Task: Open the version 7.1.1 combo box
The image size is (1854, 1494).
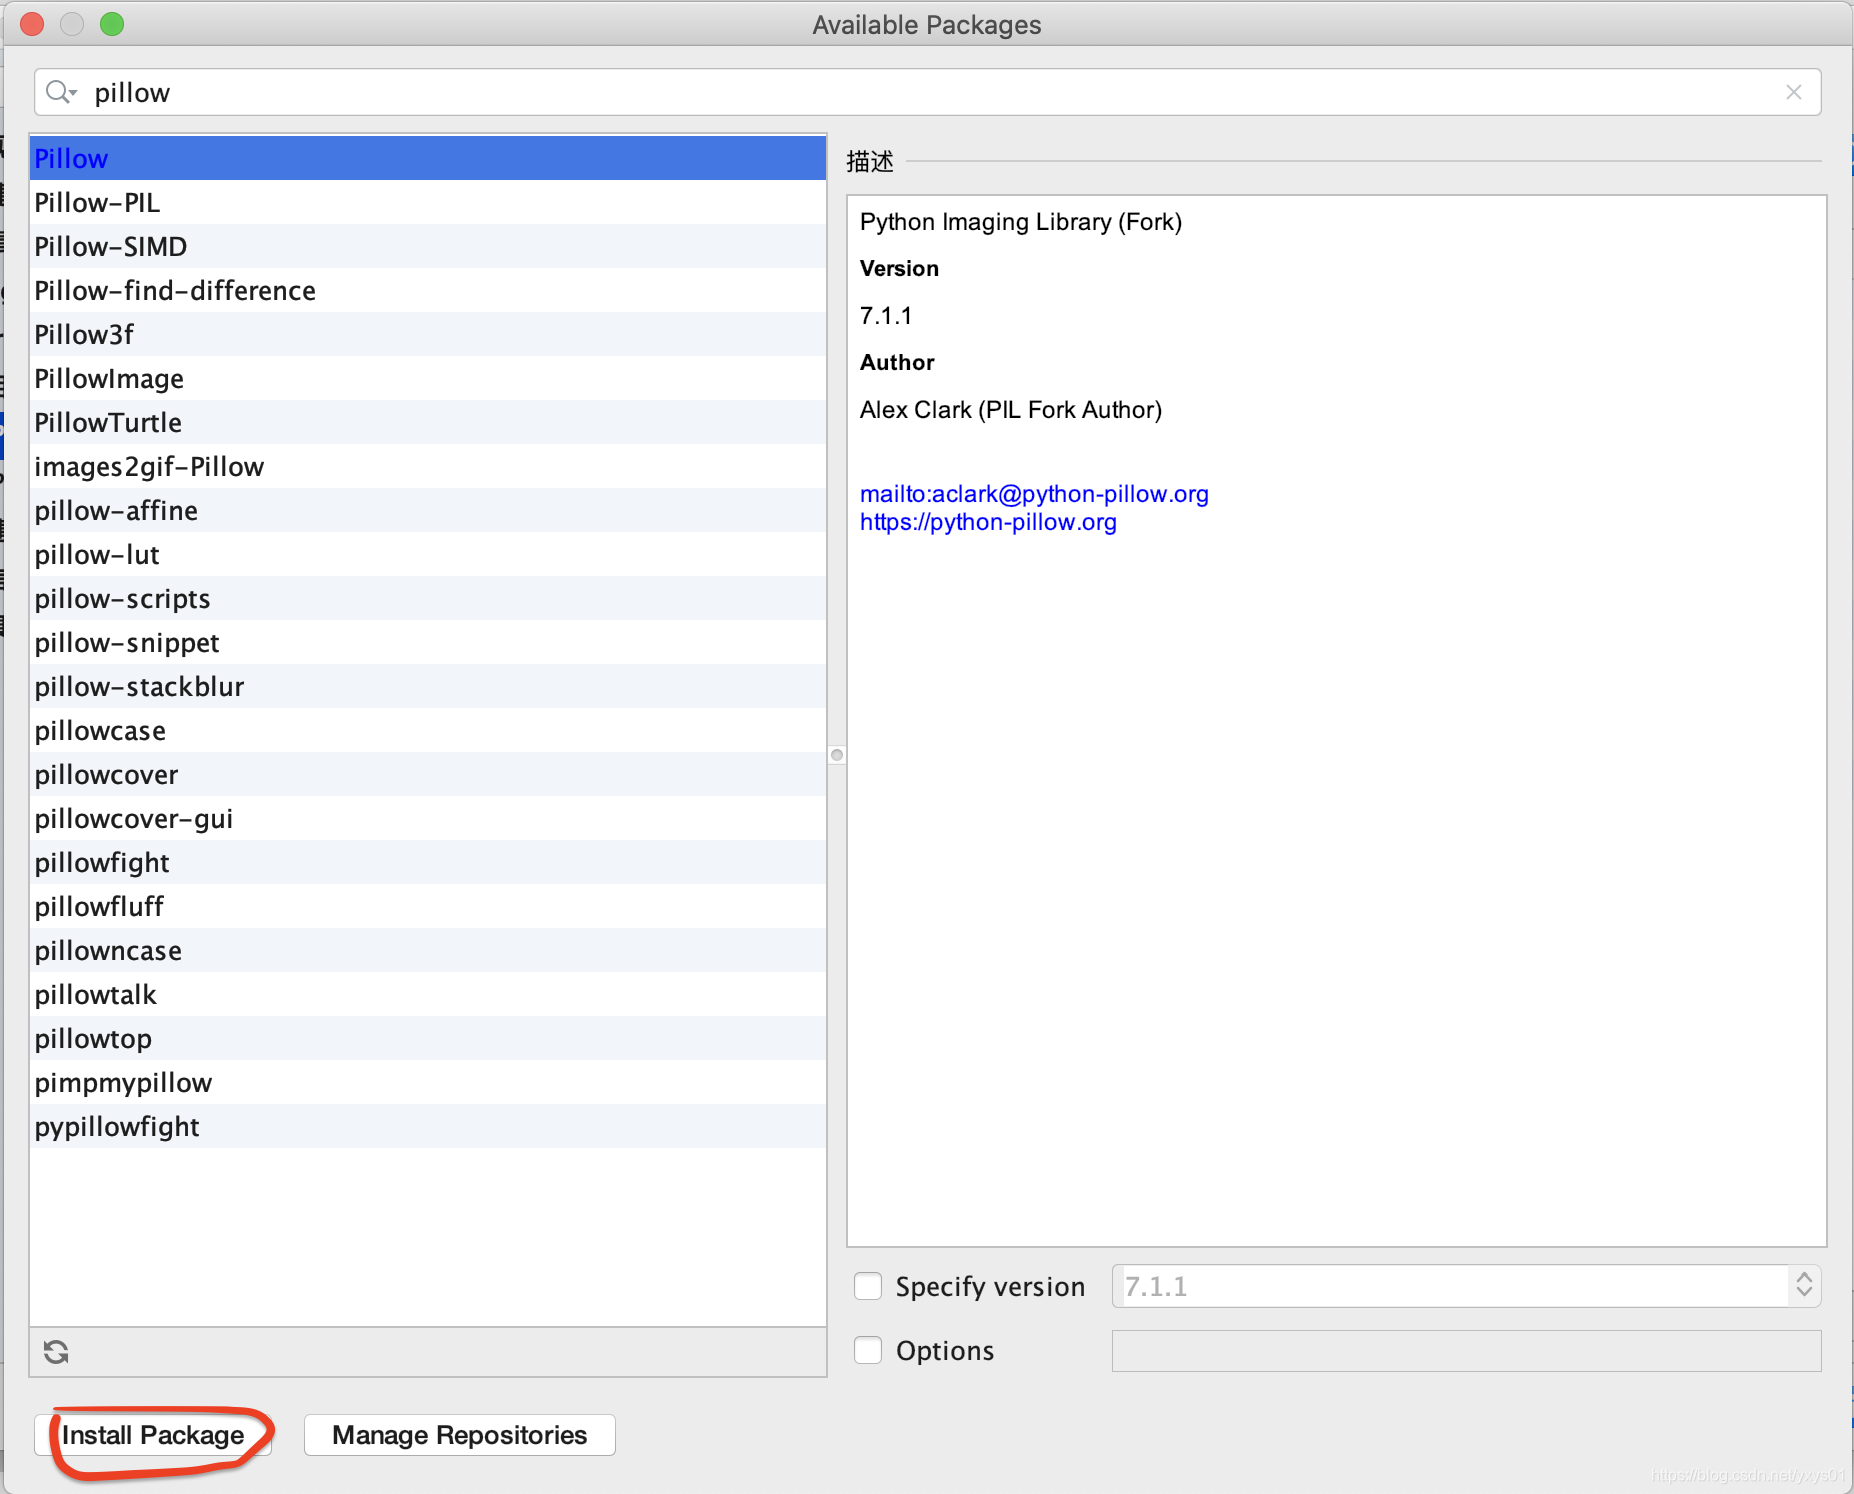Action: coord(1466,1286)
